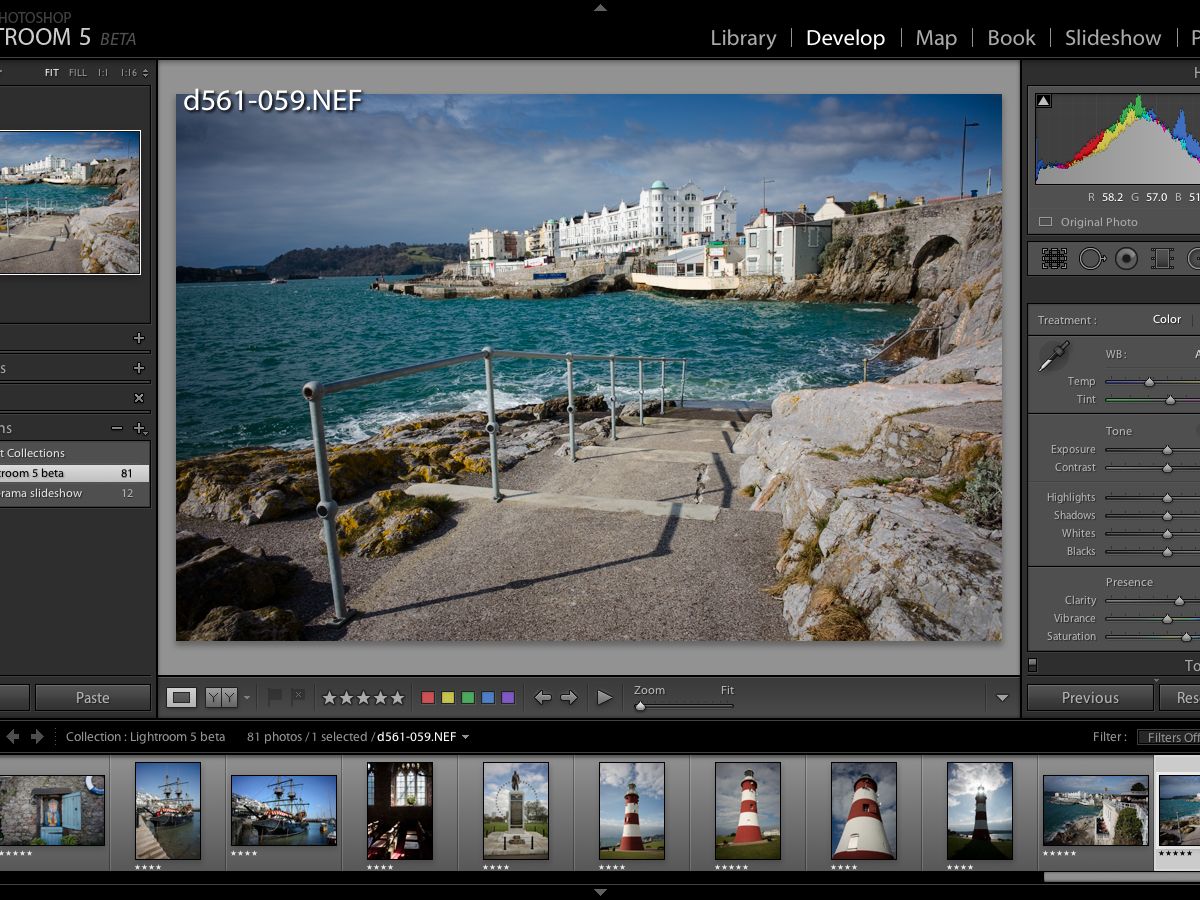The width and height of the screenshot is (1200, 900).
Task: Select the stained glass window thumbnail
Action: coord(400,810)
